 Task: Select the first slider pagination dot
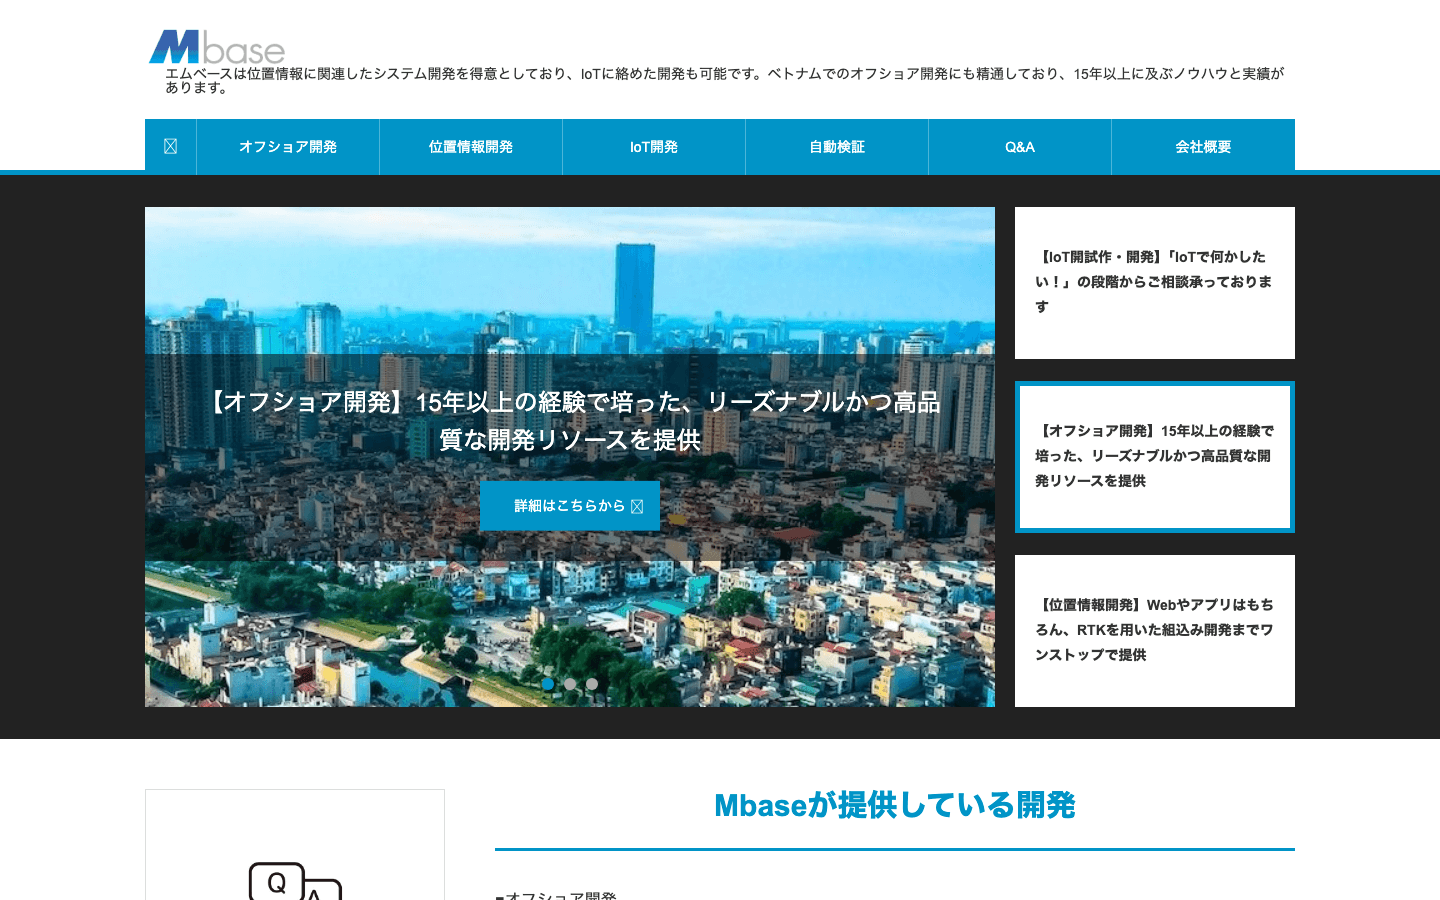pos(548,684)
